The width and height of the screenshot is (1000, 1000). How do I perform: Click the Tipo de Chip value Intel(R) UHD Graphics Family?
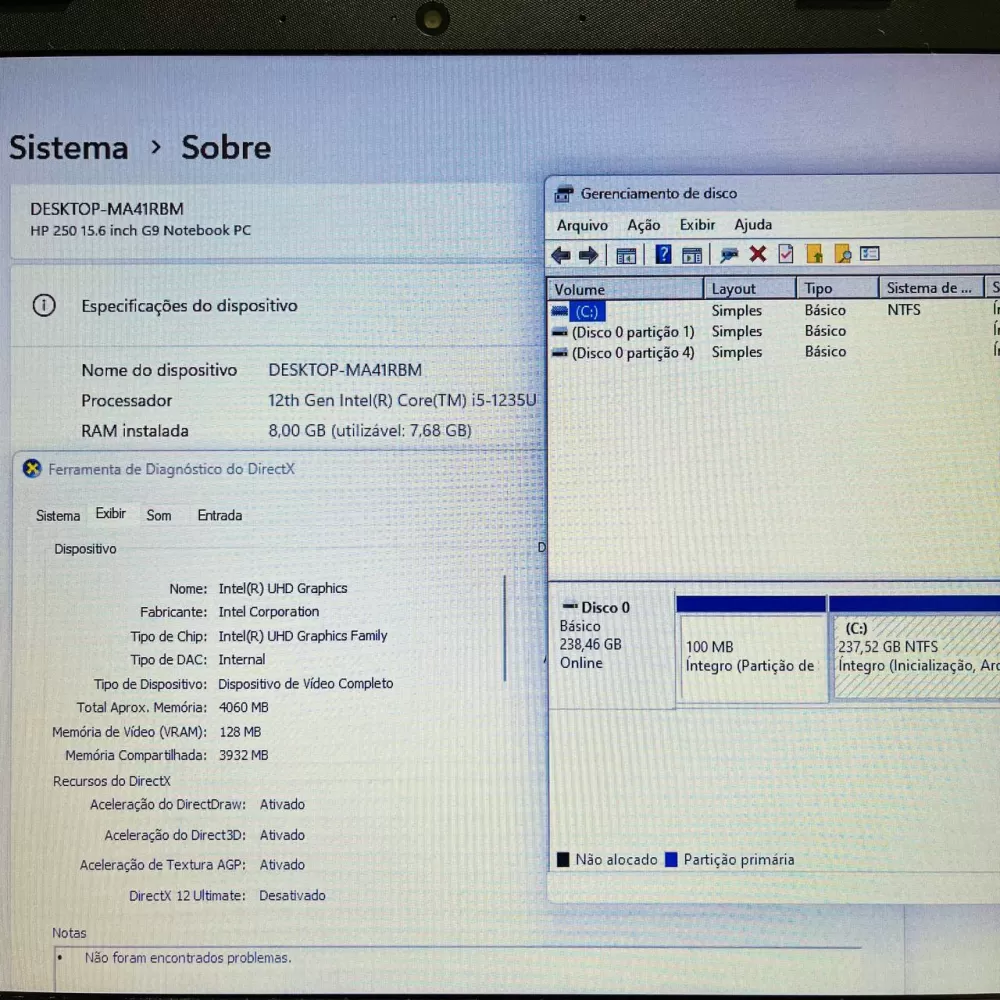coord(303,636)
